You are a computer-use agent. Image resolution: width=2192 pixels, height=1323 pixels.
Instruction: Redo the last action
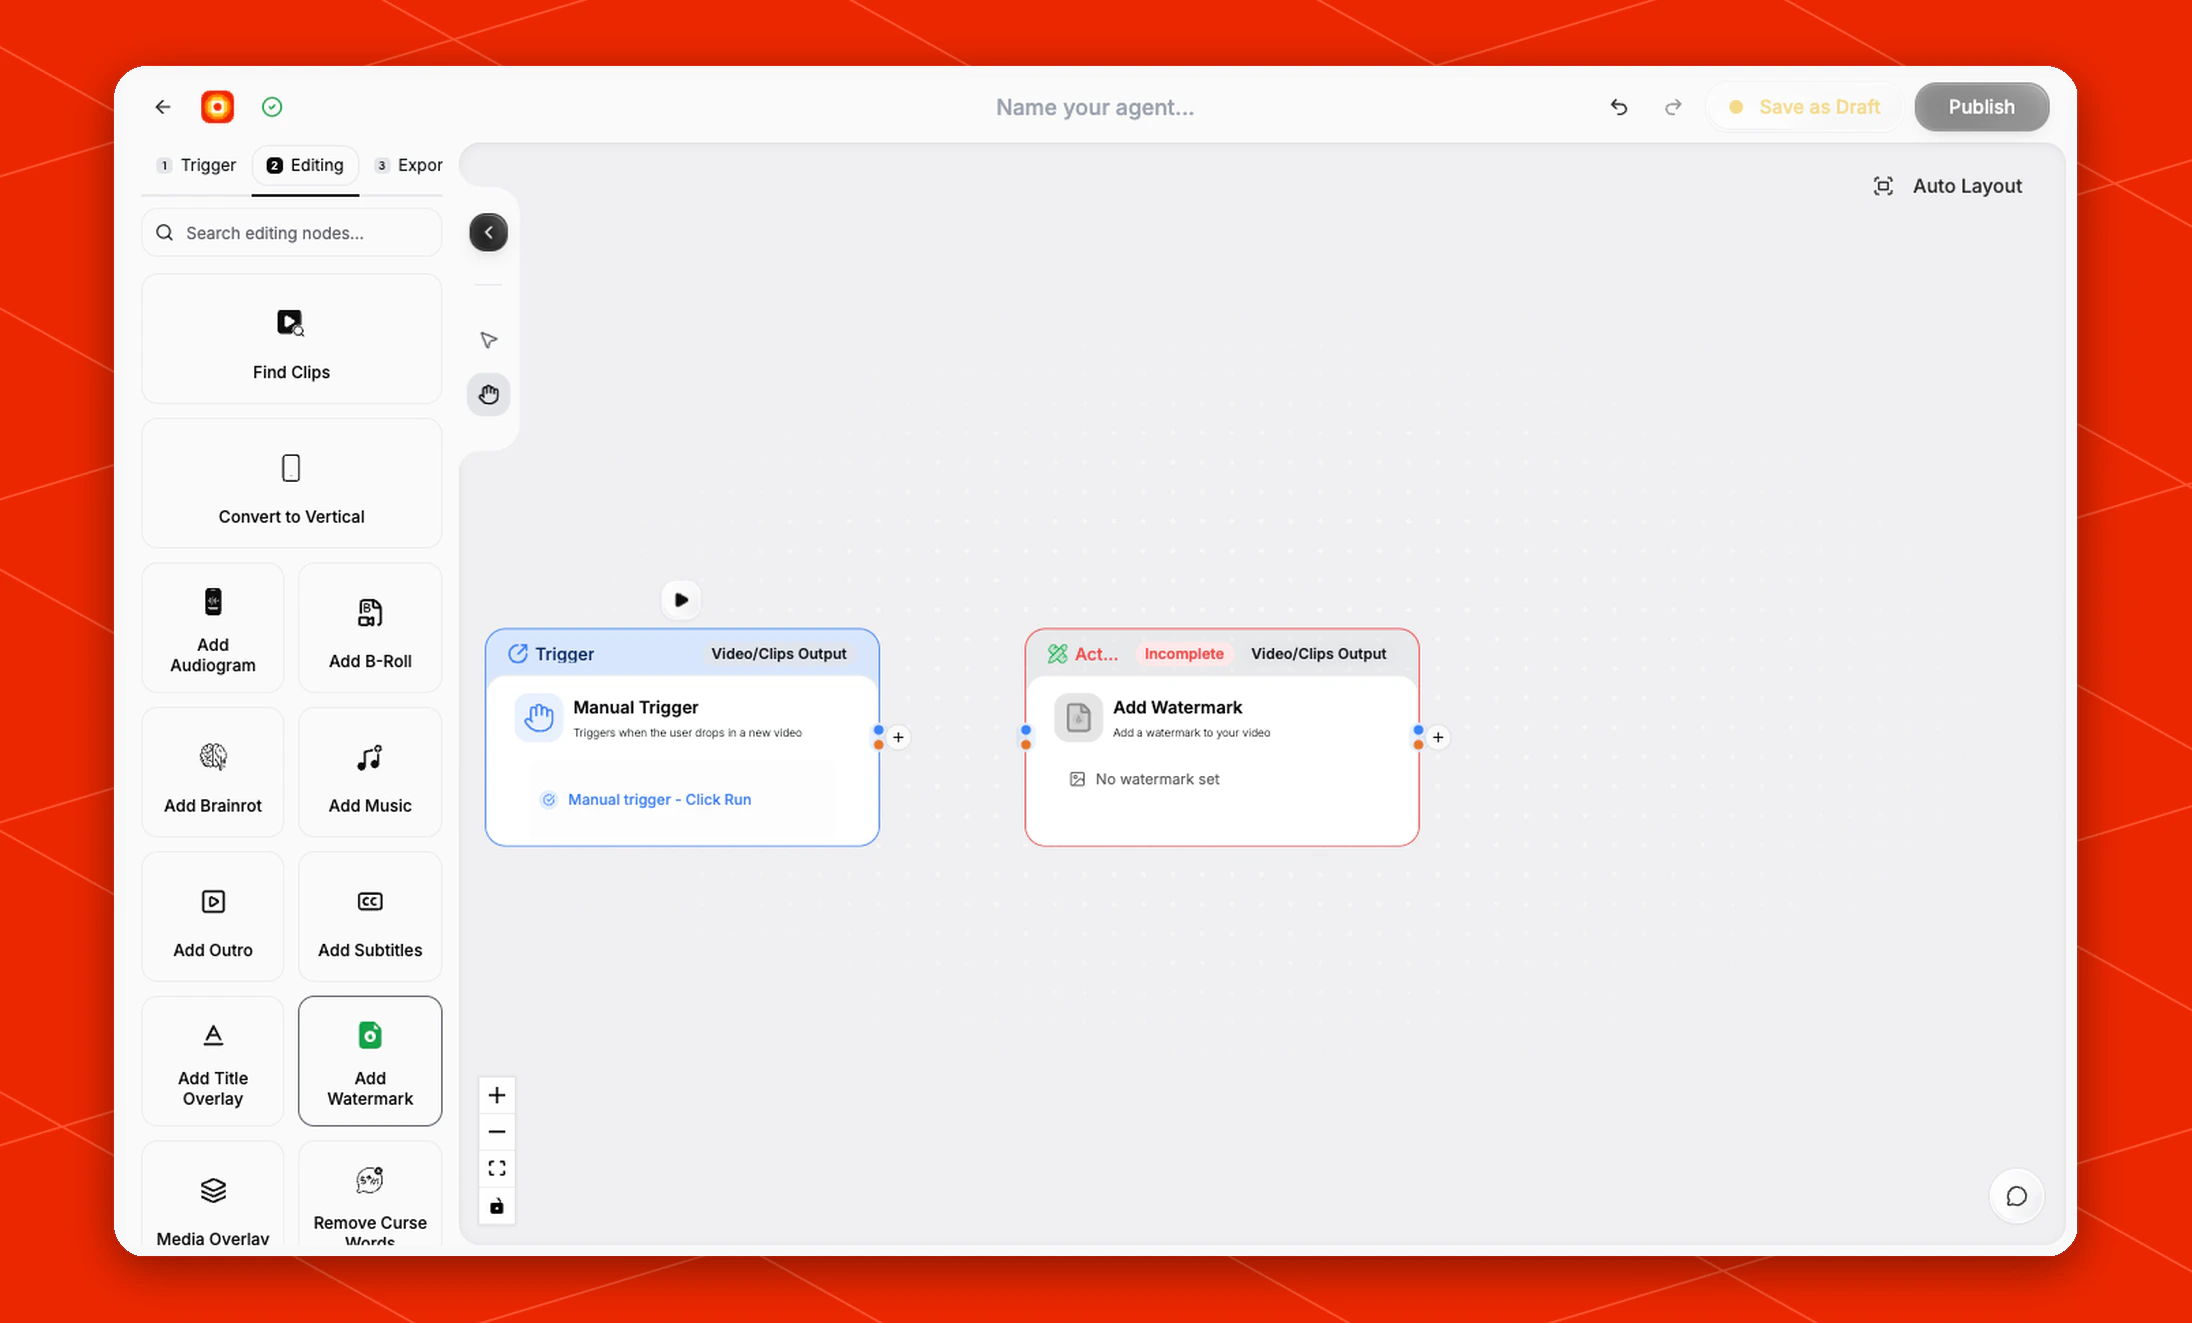pyautogui.click(x=1673, y=107)
